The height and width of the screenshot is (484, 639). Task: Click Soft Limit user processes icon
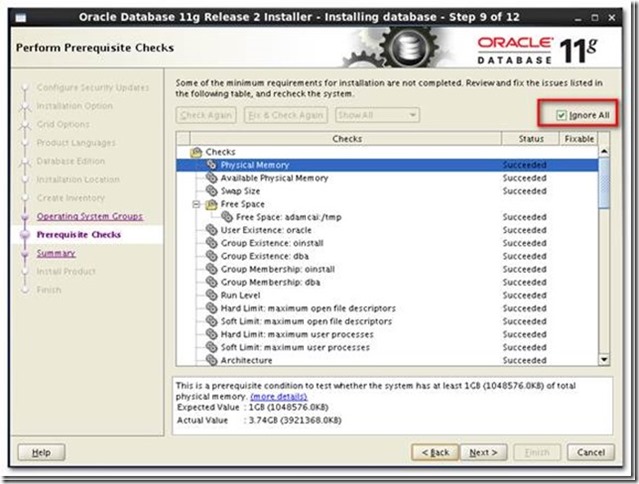(x=211, y=347)
